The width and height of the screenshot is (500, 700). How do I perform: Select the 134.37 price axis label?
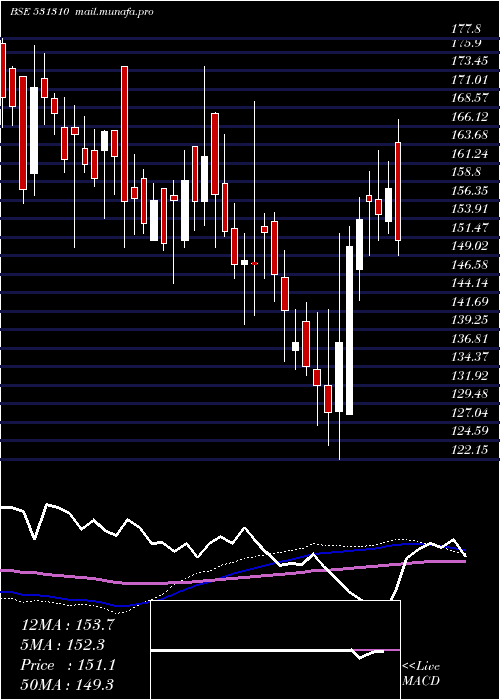pyautogui.click(x=470, y=357)
